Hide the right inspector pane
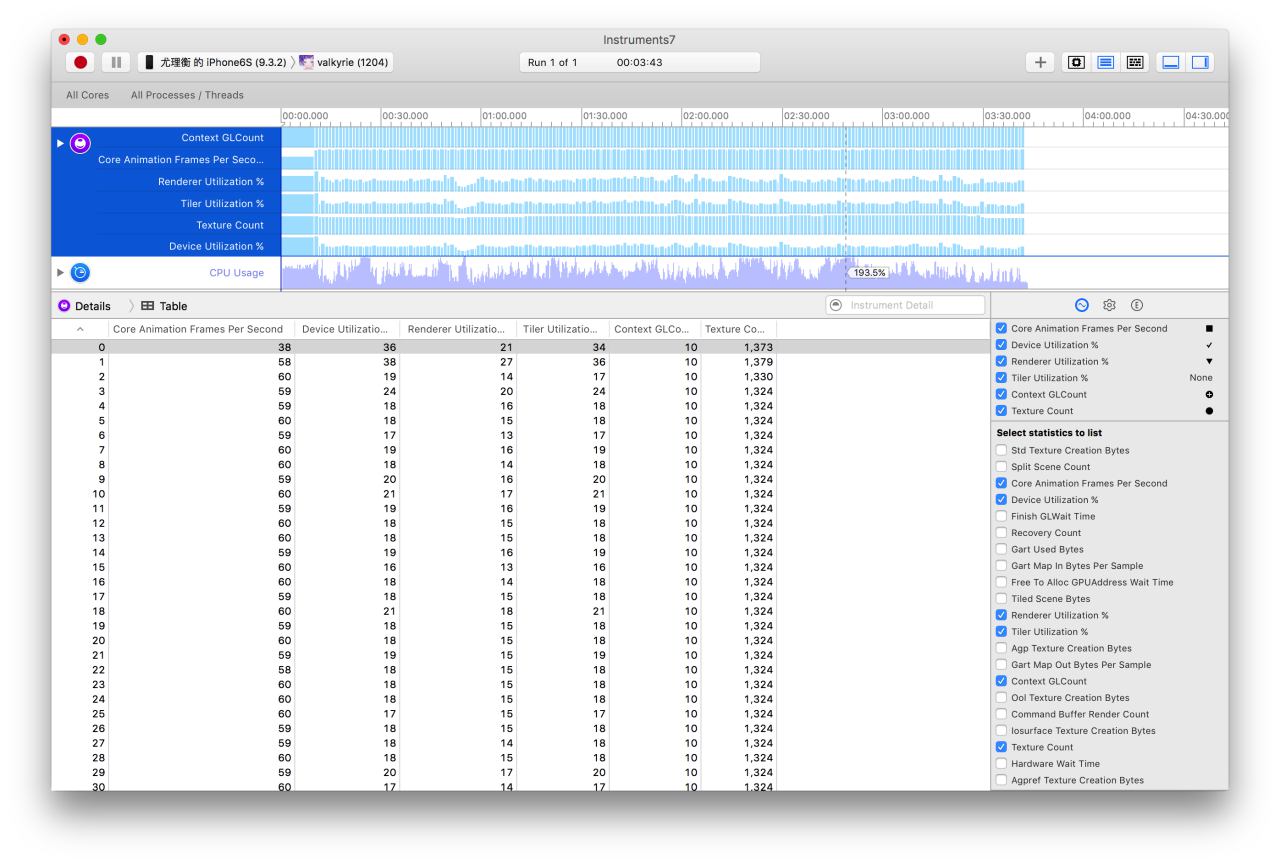Screen dimensions: 1280x864 (1199, 62)
